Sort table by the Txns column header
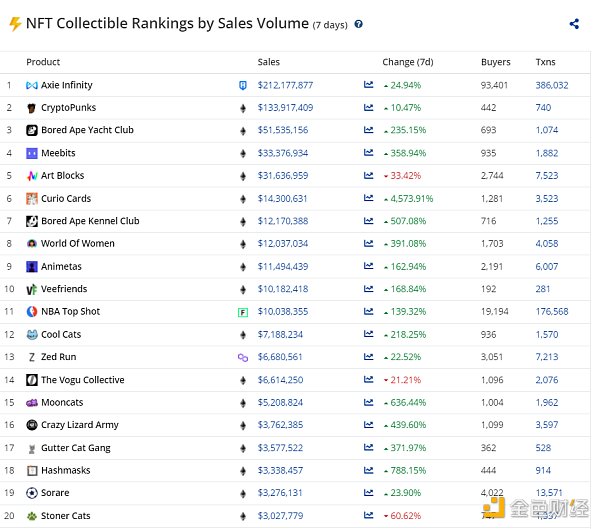 tap(545, 62)
